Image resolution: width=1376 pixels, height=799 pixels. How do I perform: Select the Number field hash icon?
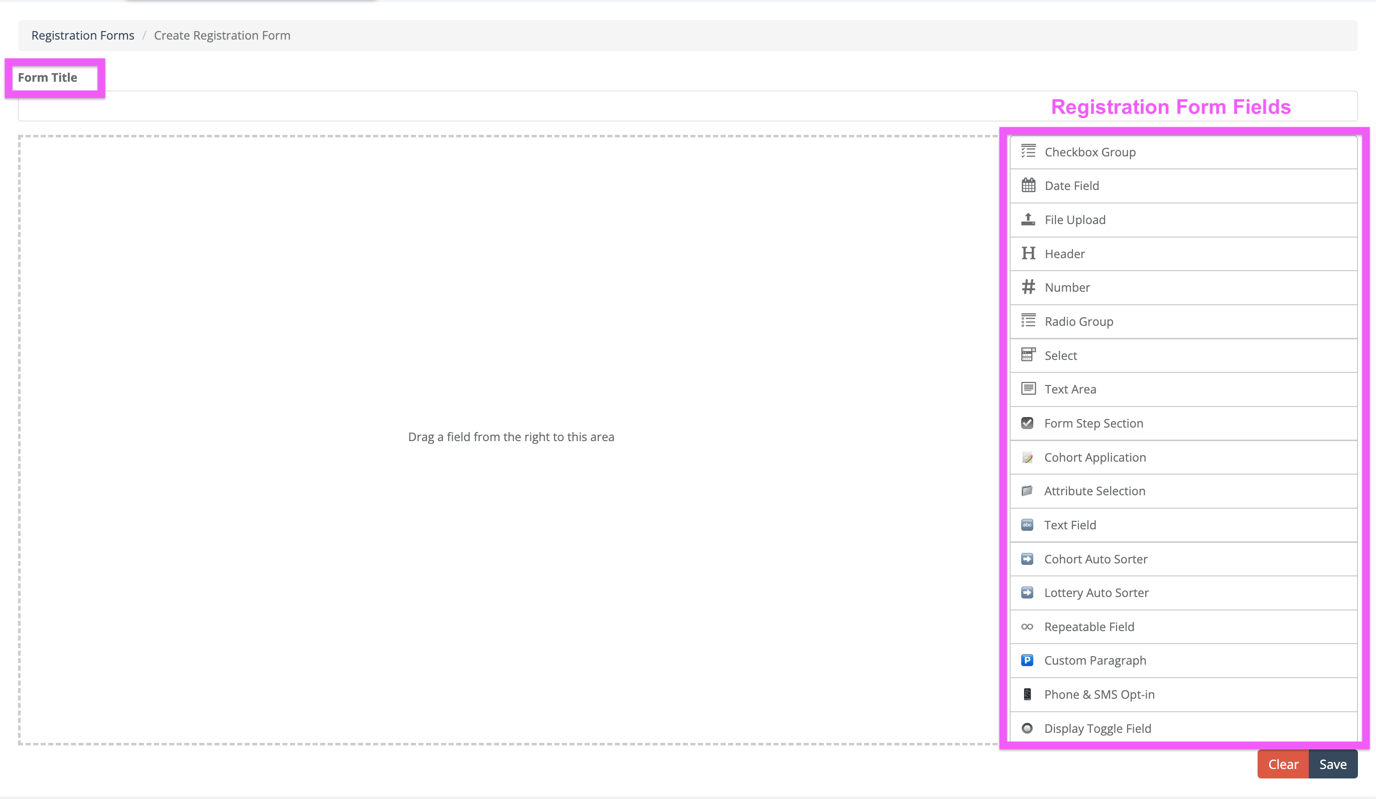[1026, 287]
